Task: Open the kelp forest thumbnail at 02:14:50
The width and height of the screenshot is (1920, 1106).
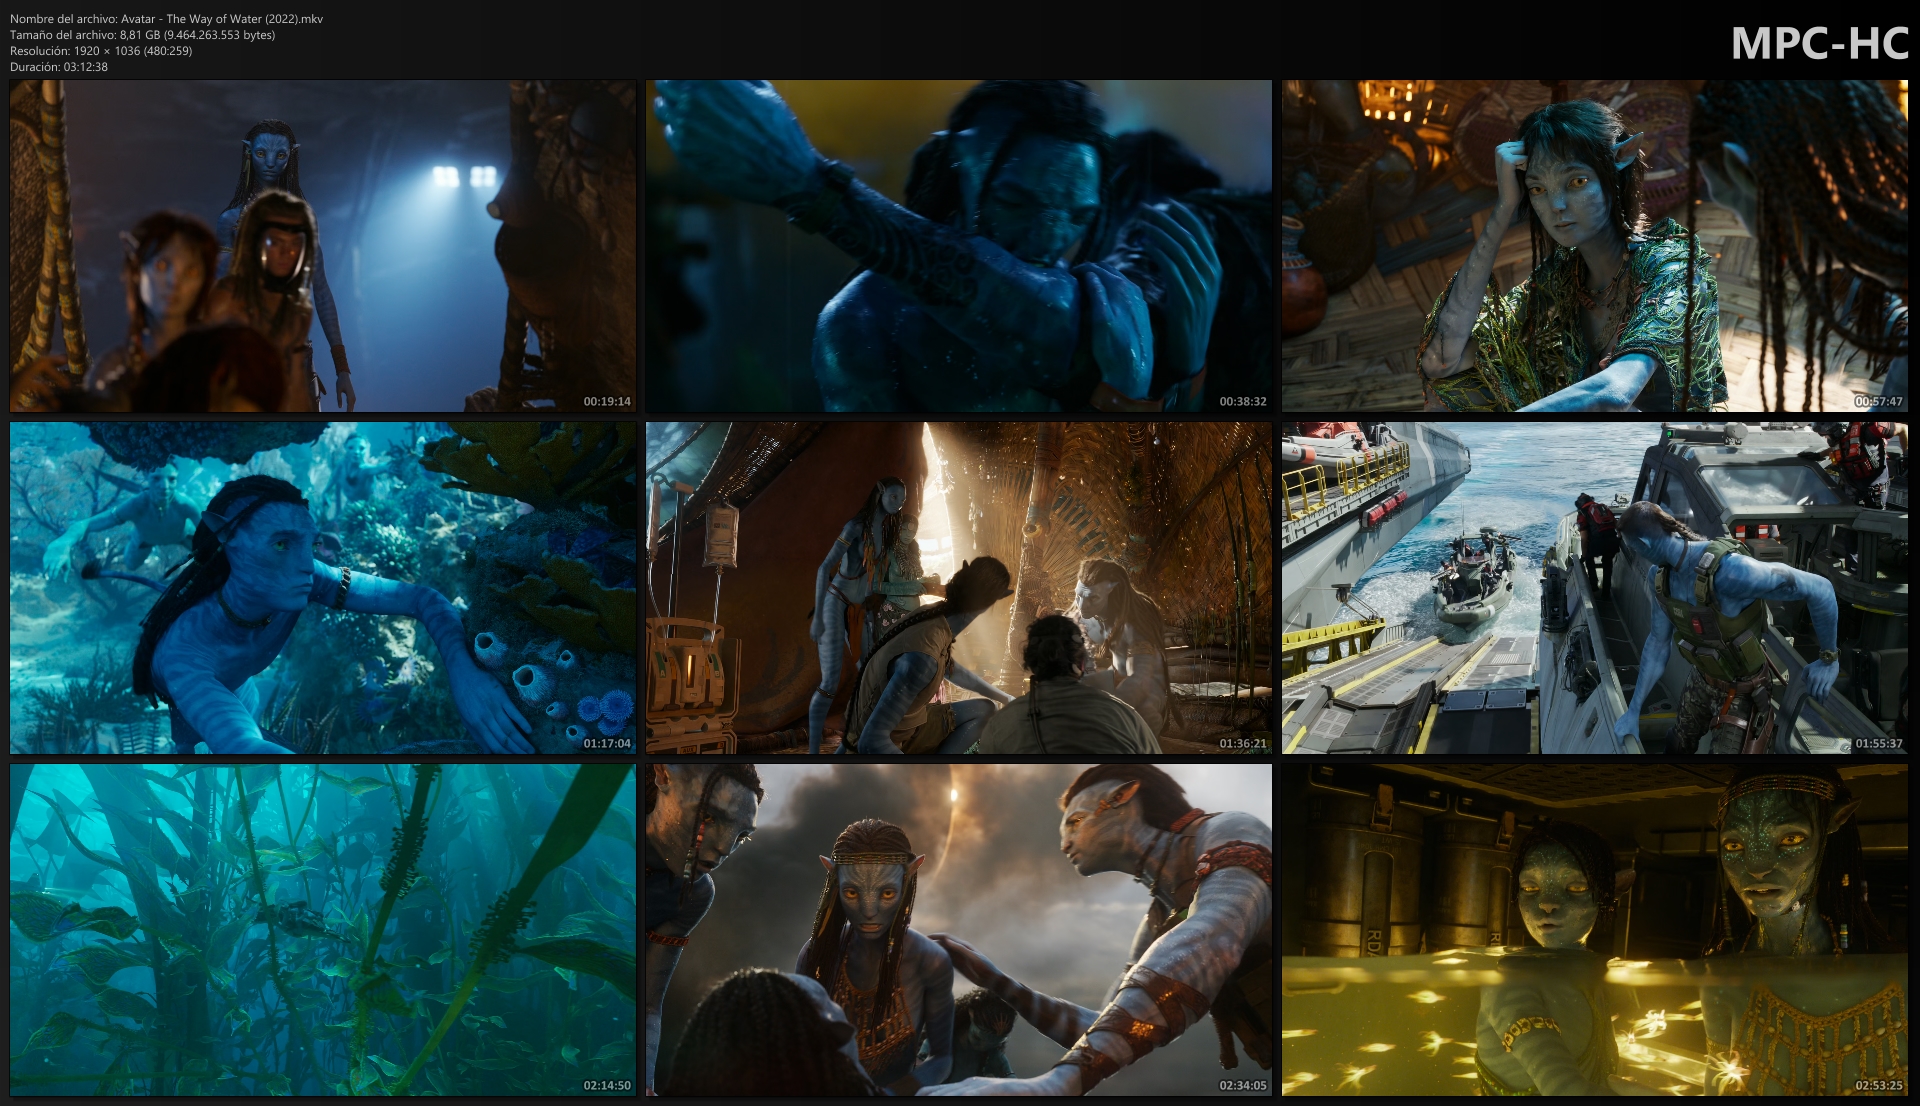Action: 322,929
